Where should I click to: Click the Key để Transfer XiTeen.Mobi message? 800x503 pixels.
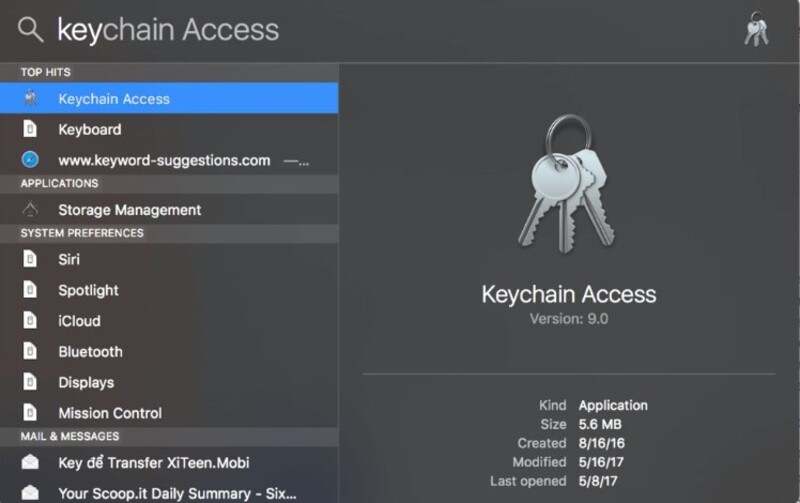coord(169,462)
